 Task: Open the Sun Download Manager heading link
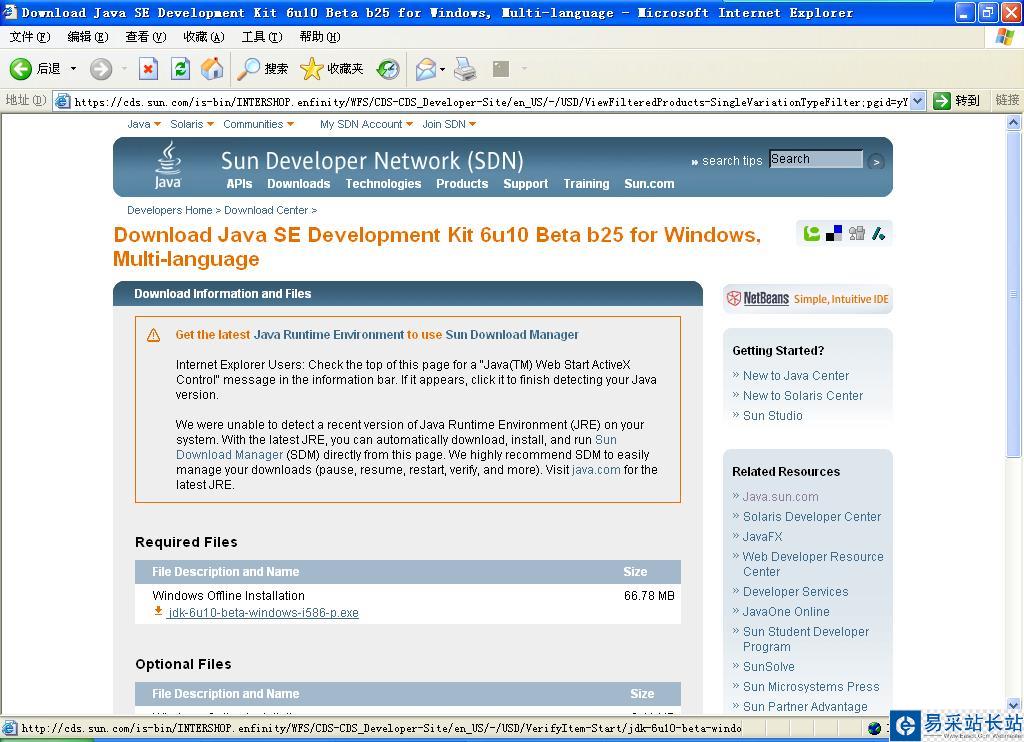pos(512,334)
